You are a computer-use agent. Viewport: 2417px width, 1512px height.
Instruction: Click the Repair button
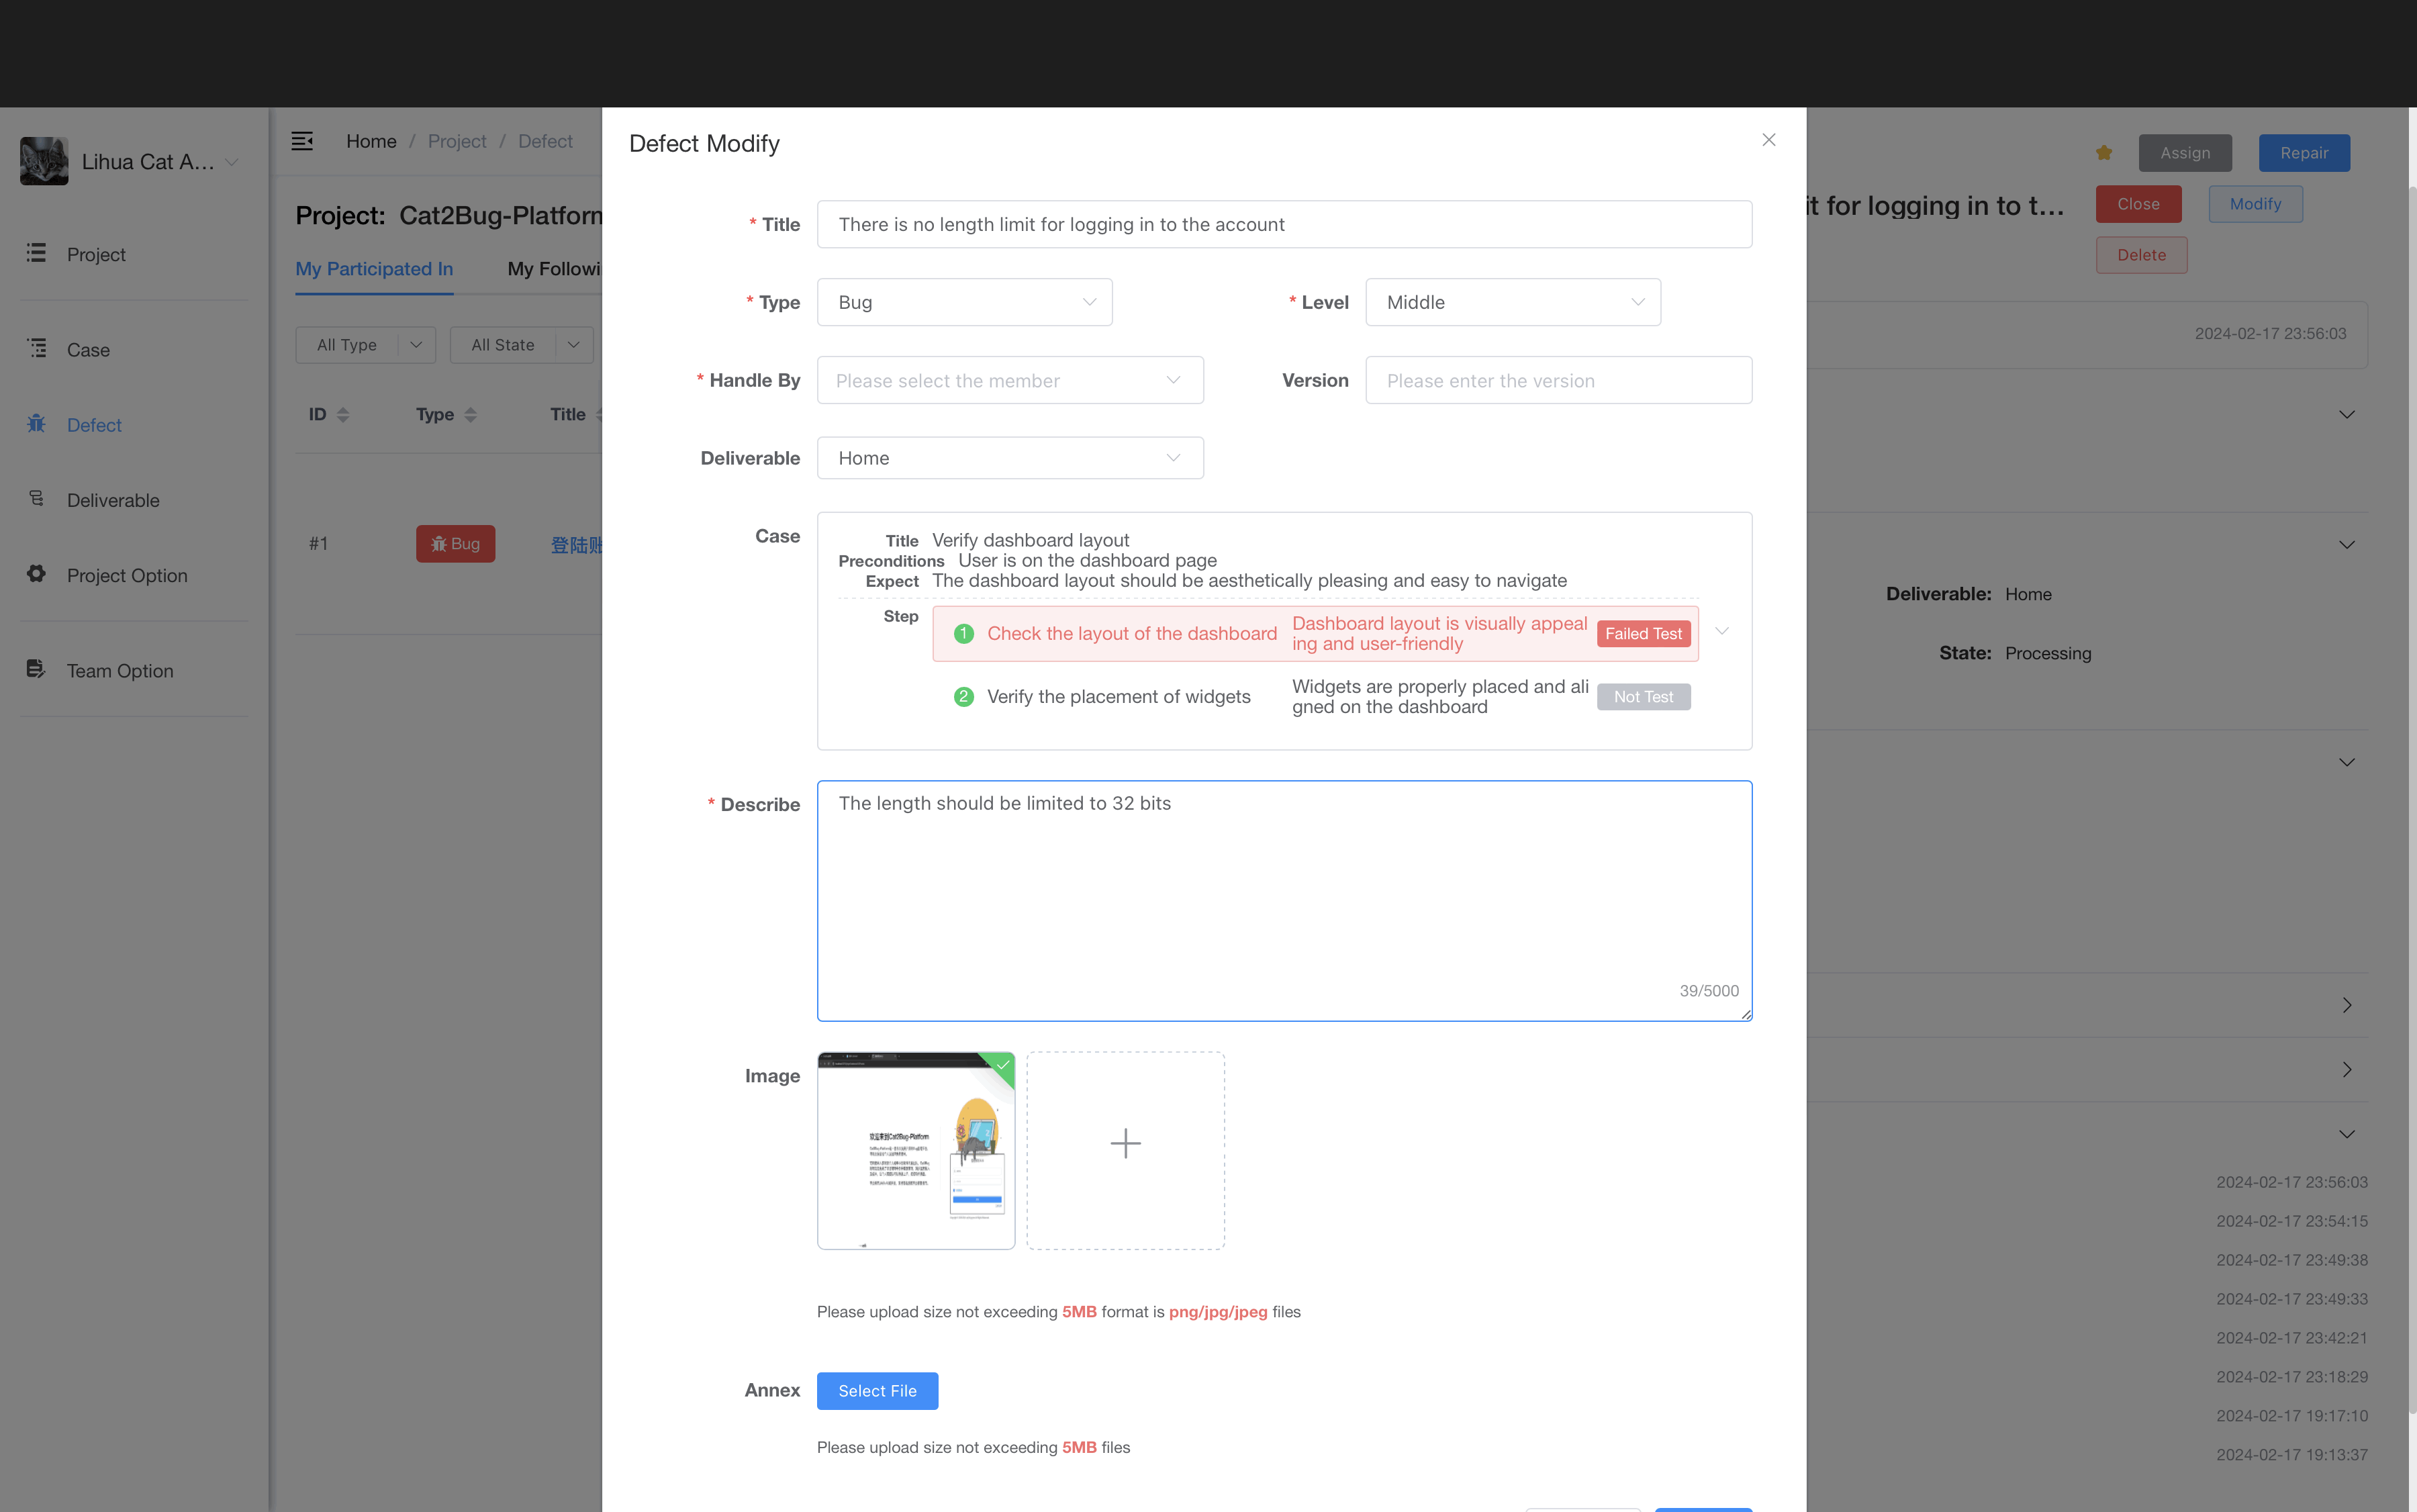point(2304,153)
